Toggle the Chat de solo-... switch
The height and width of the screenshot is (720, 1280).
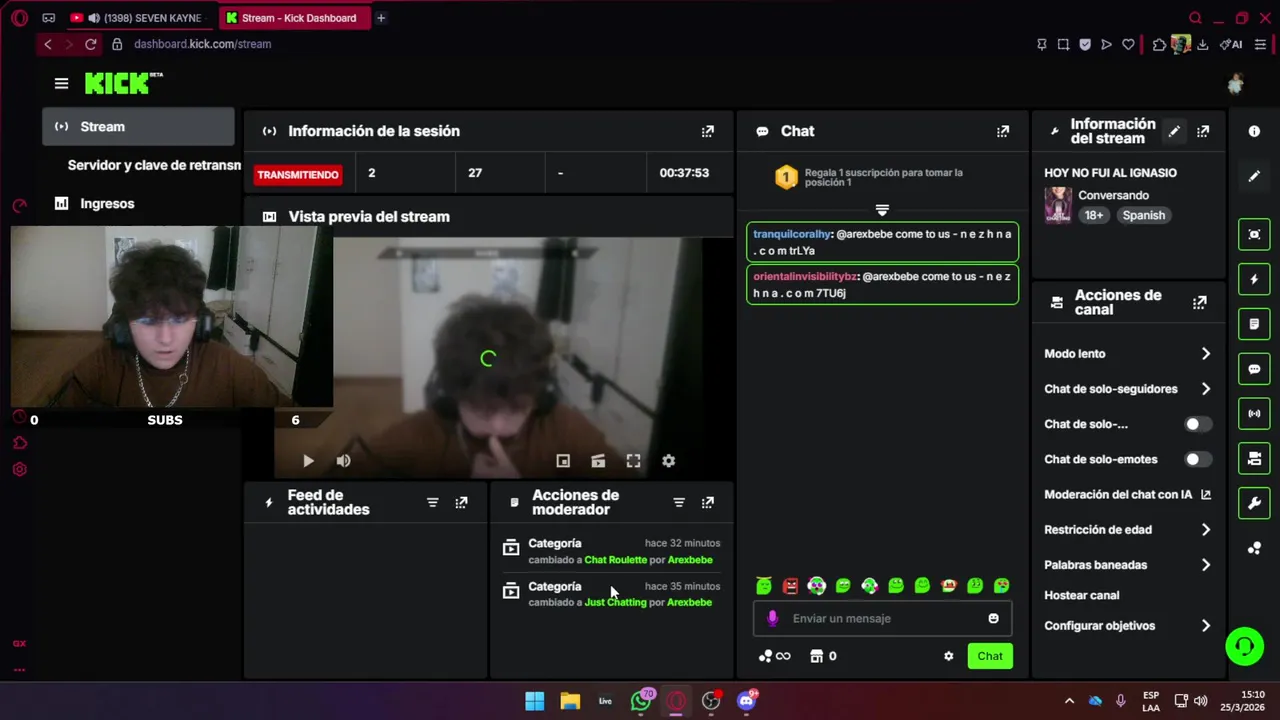pos(1197,424)
